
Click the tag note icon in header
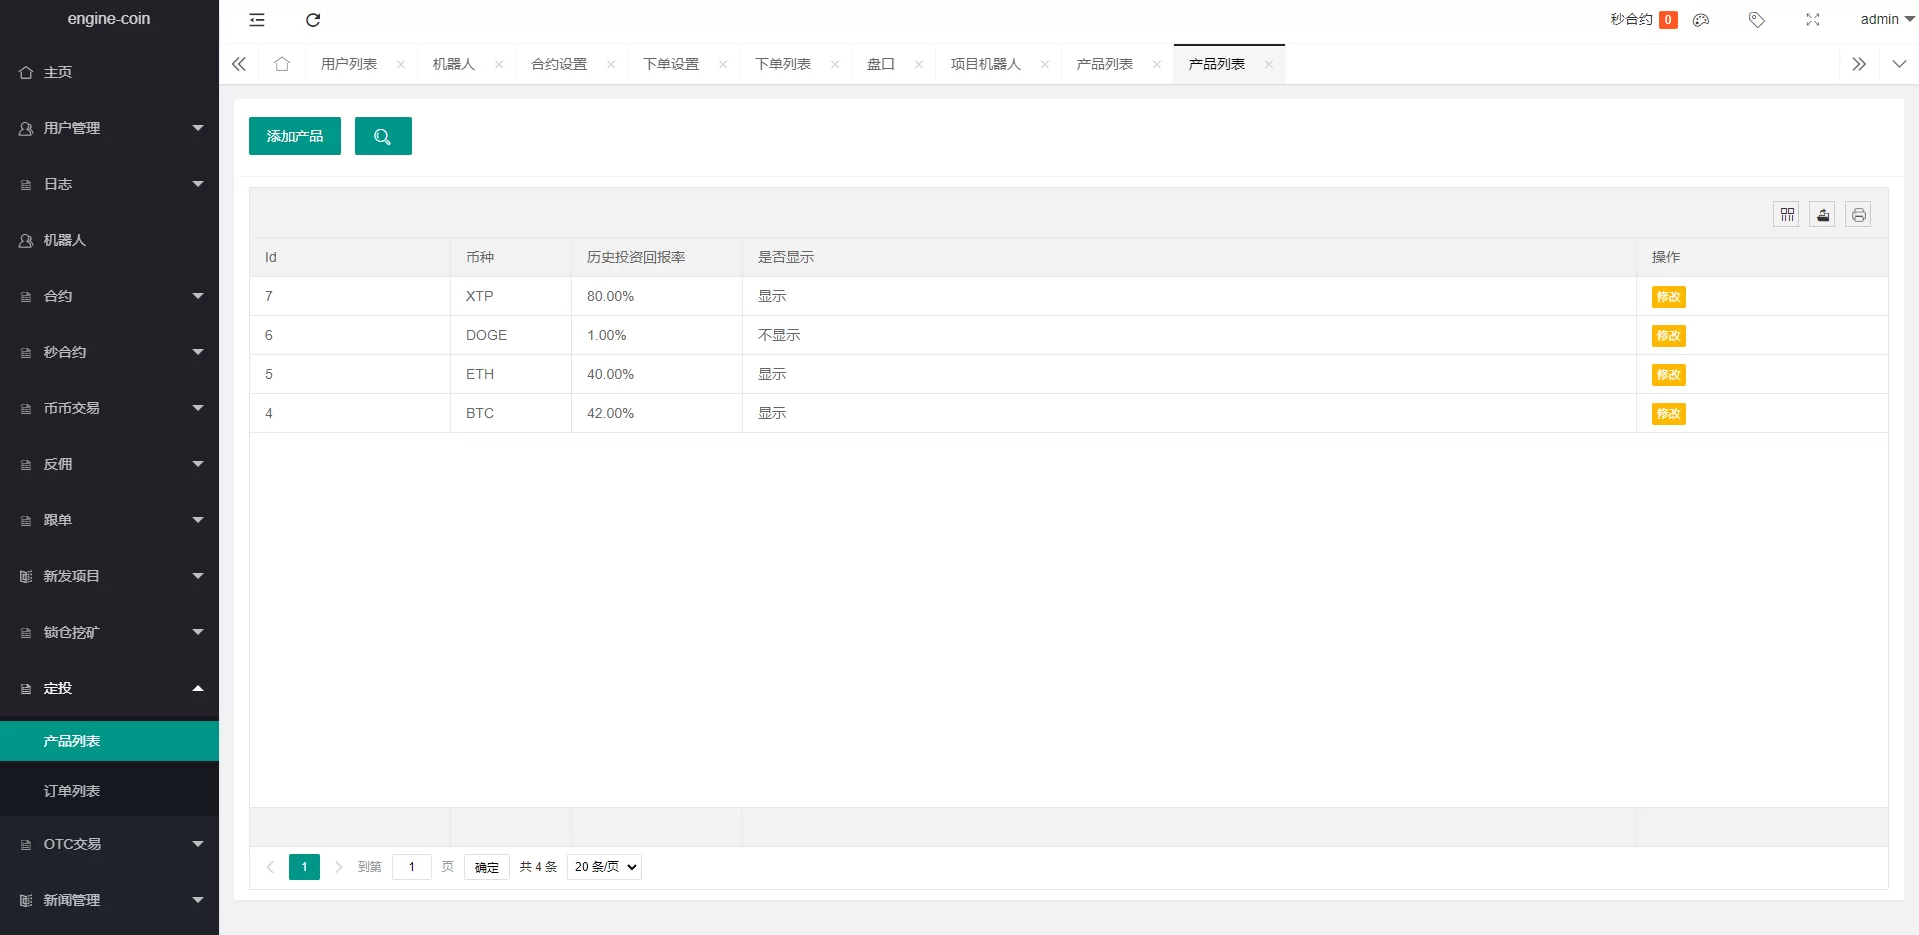(x=1756, y=20)
